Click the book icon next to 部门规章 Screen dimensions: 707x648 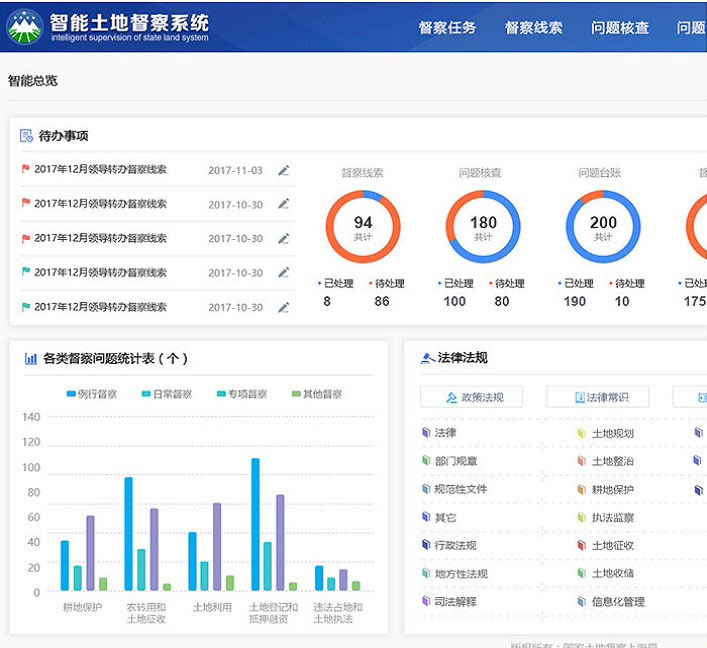pyautogui.click(x=425, y=461)
